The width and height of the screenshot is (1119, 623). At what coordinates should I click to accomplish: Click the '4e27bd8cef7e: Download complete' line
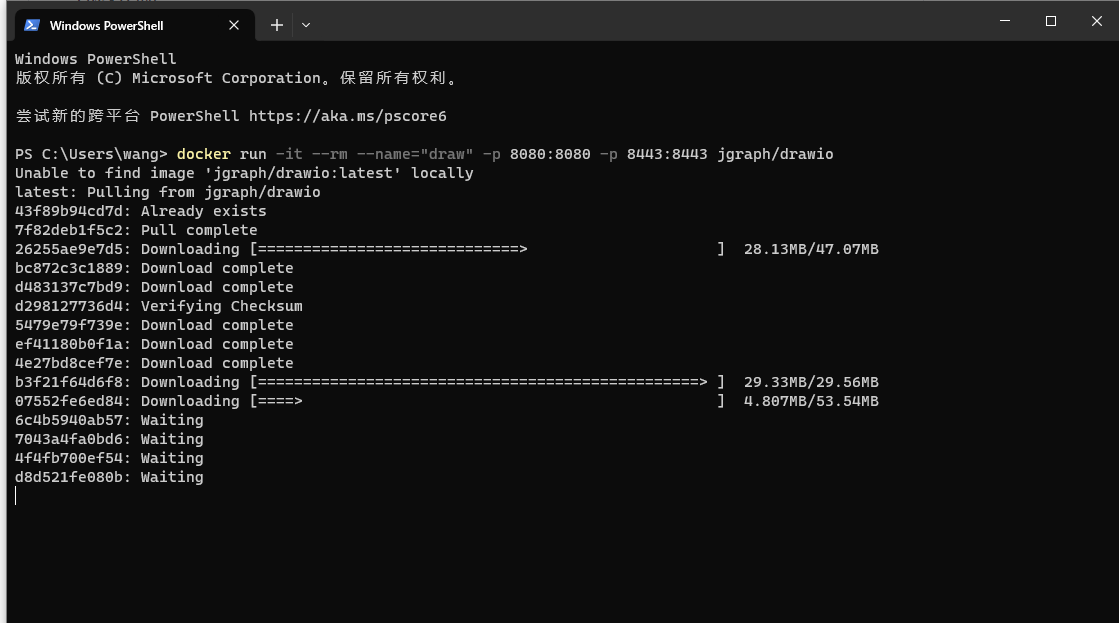pyautogui.click(x=154, y=363)
